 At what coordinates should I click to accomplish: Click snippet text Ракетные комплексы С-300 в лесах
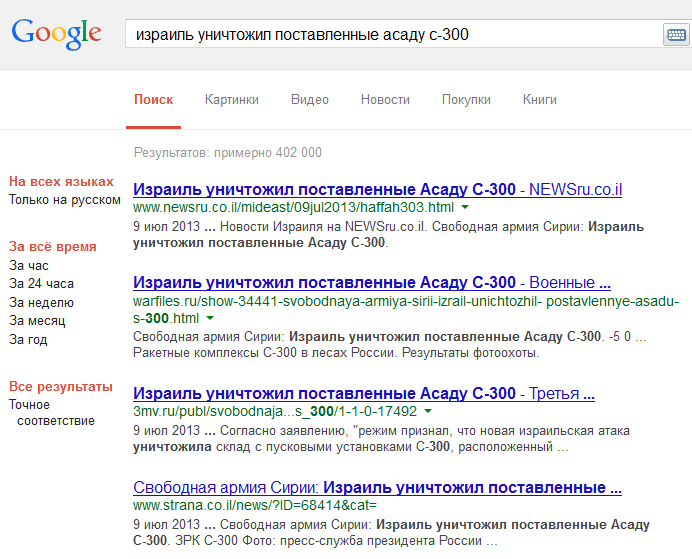pyautogui.click(x=336, y=353)
